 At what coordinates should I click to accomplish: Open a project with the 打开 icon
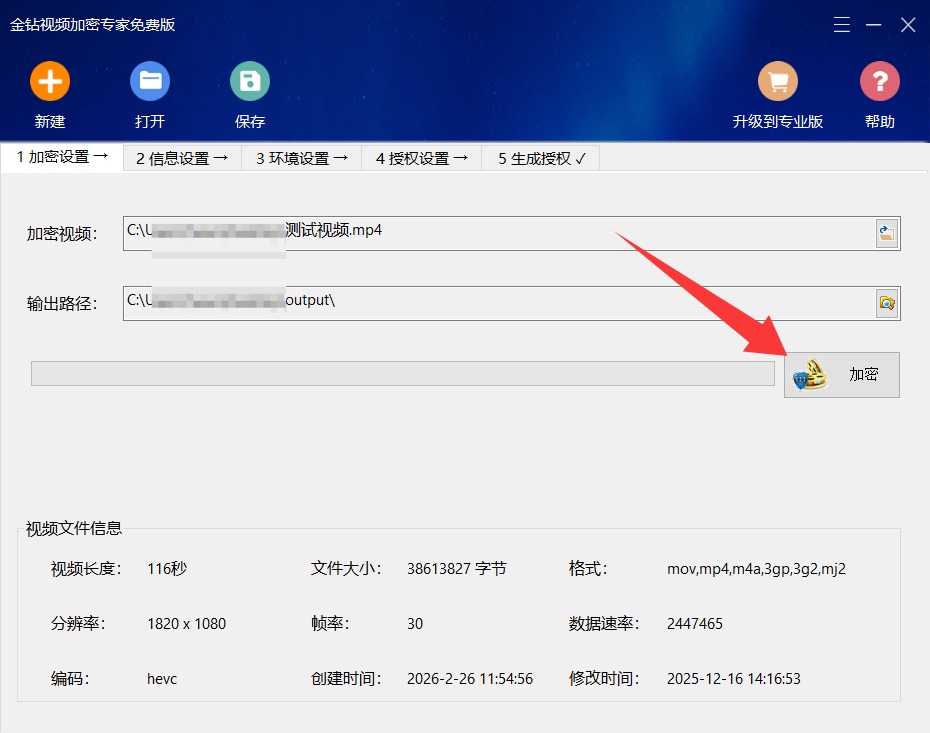pos(150,81)
